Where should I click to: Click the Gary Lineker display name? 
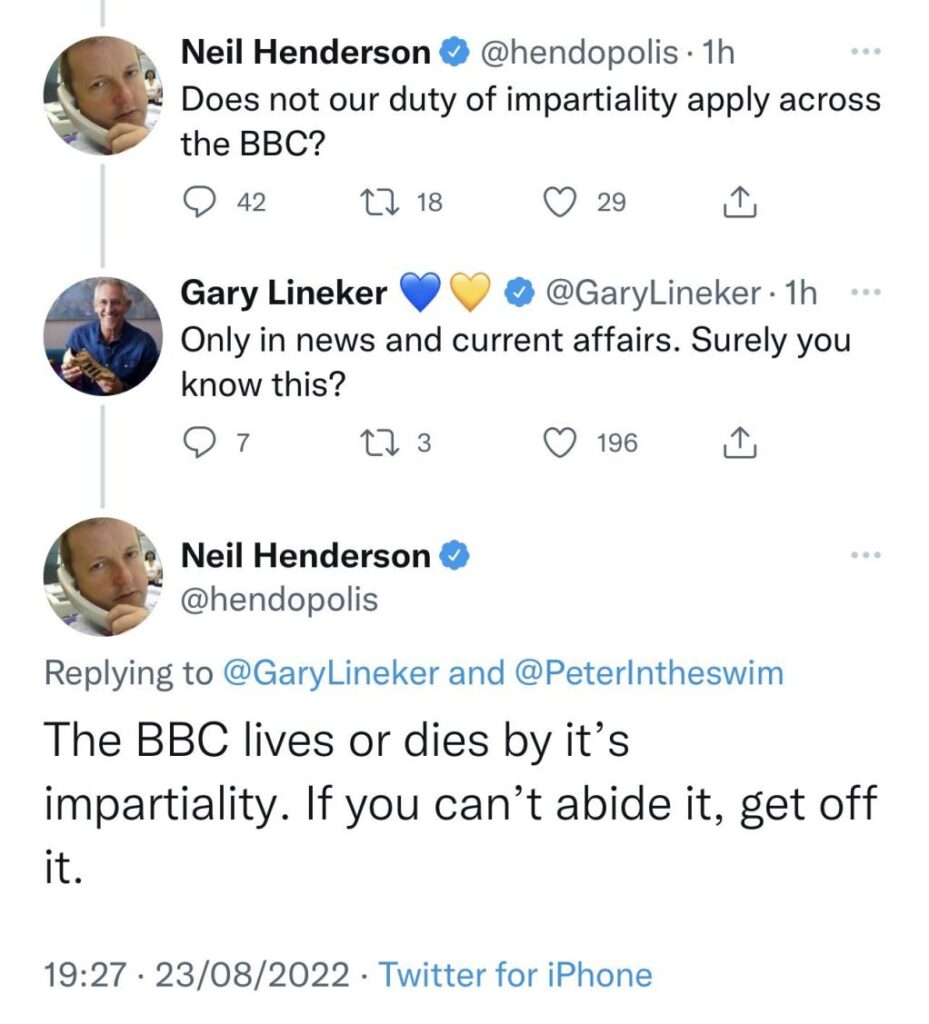pos(284,293)
